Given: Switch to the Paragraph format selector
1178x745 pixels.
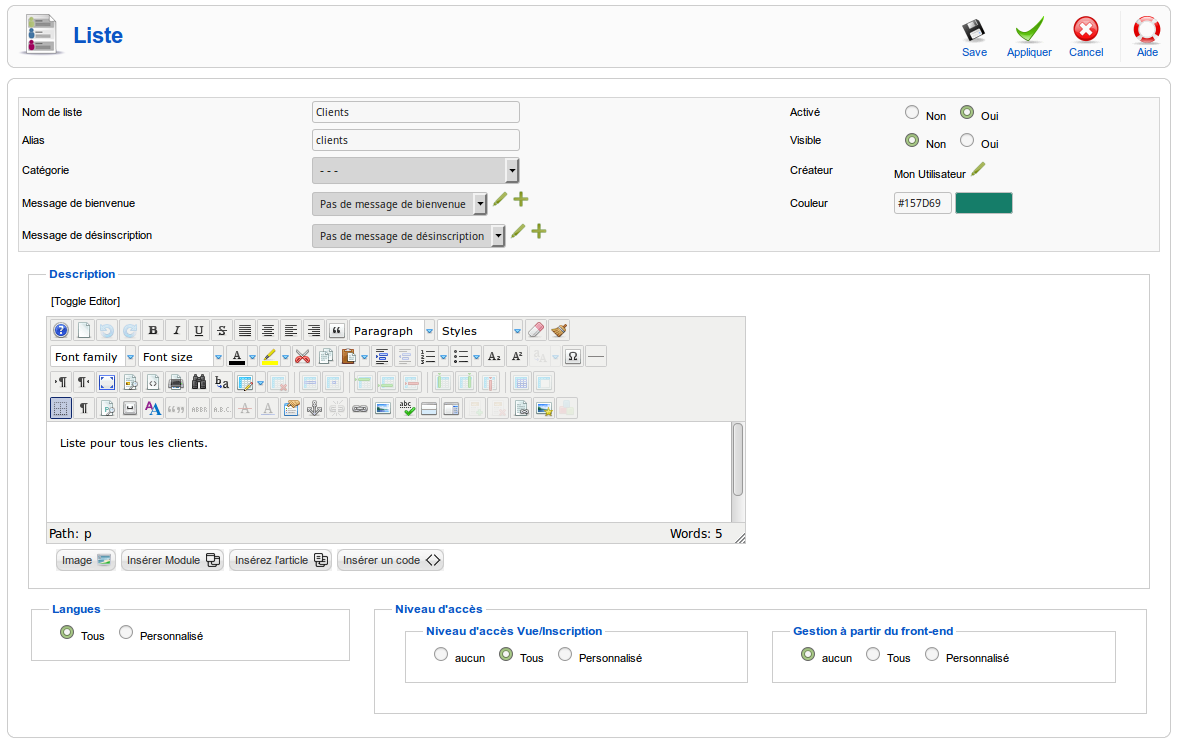Looking at the screenshot, I should 390,329.
